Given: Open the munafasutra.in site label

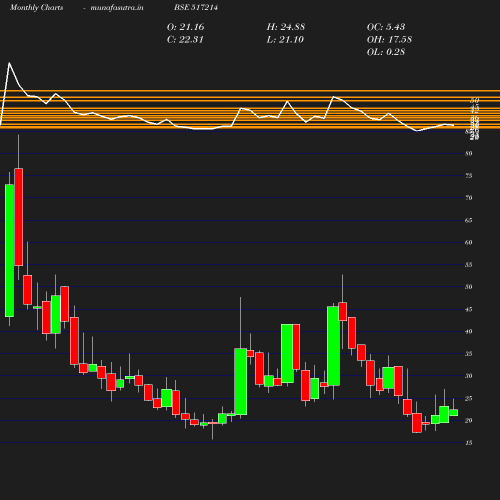Looking at the screenshot, I should [117, 7].
